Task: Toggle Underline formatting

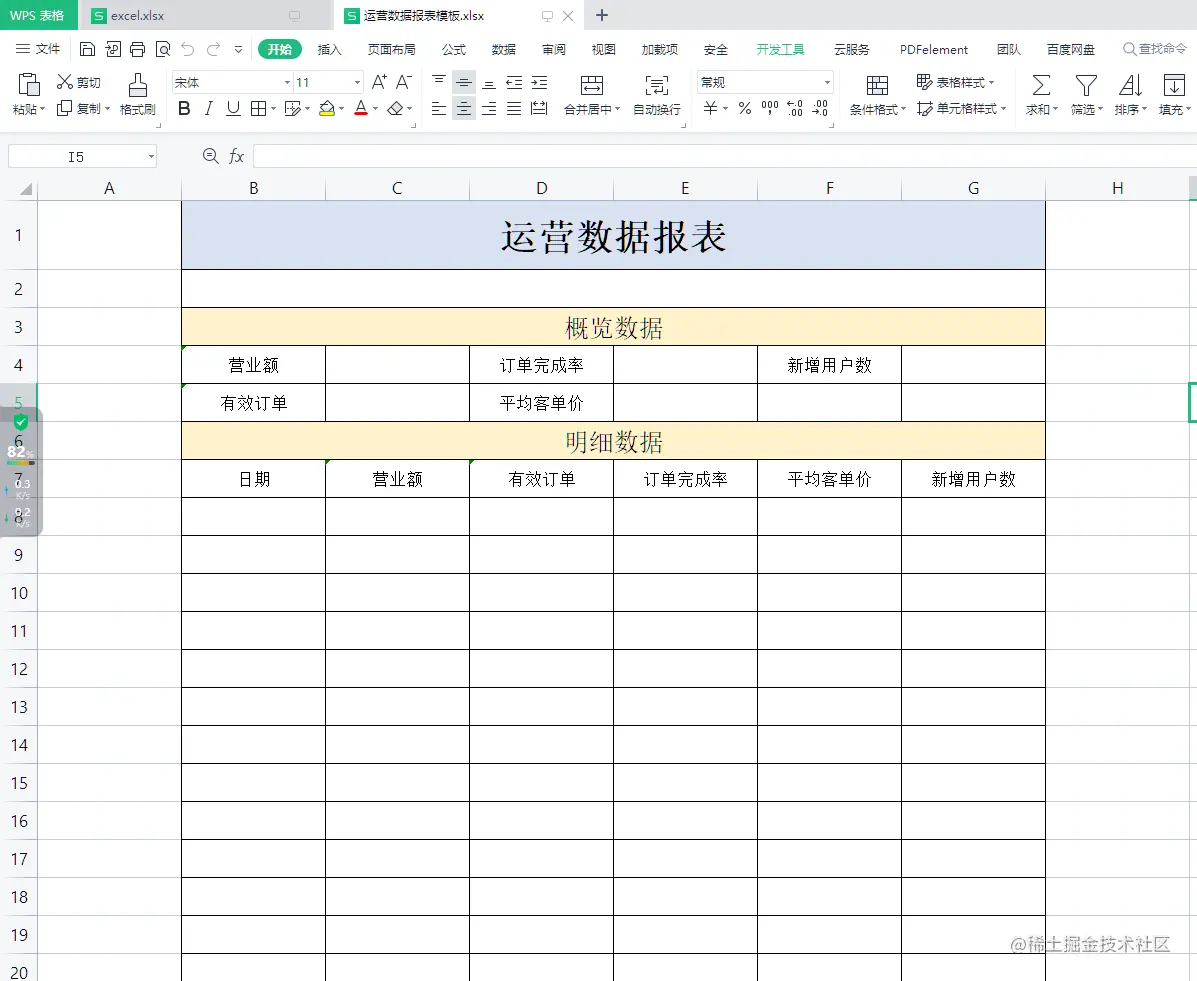Action: [x=234, y=108]
